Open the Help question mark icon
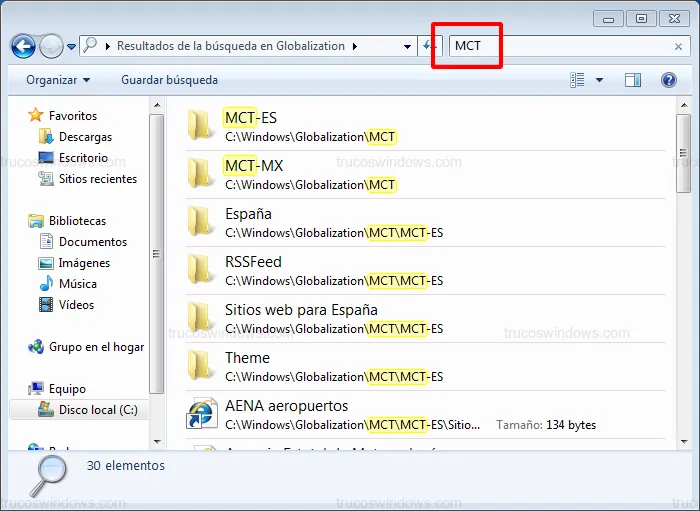This screenshot has width=700, height=511. (668, 80)
